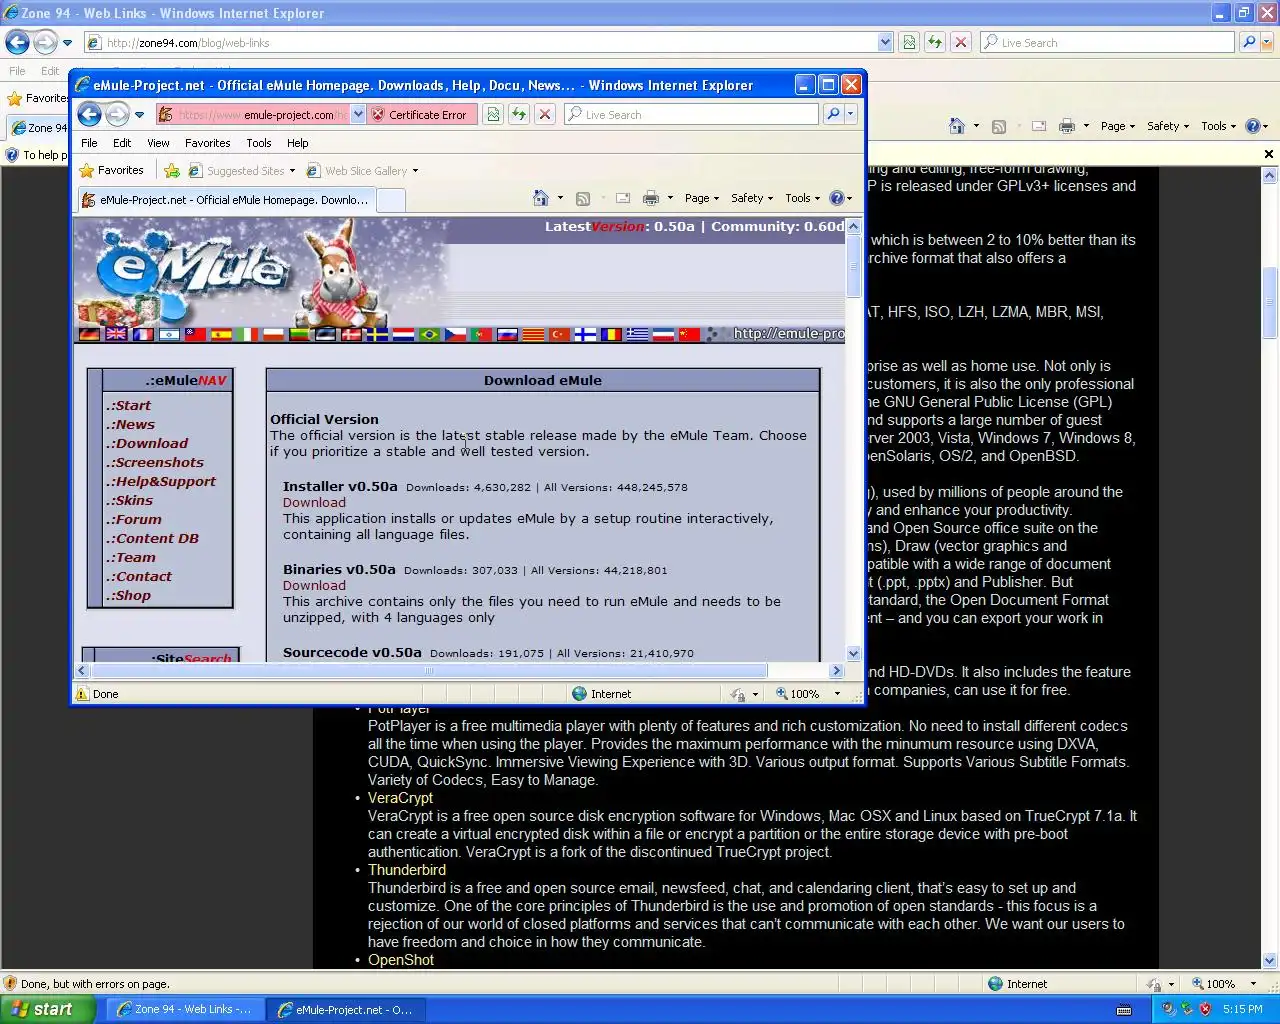
Task: Click the eMule-Project.net taskbar button
Action: pyautogui.click(x=347, y=1009)
